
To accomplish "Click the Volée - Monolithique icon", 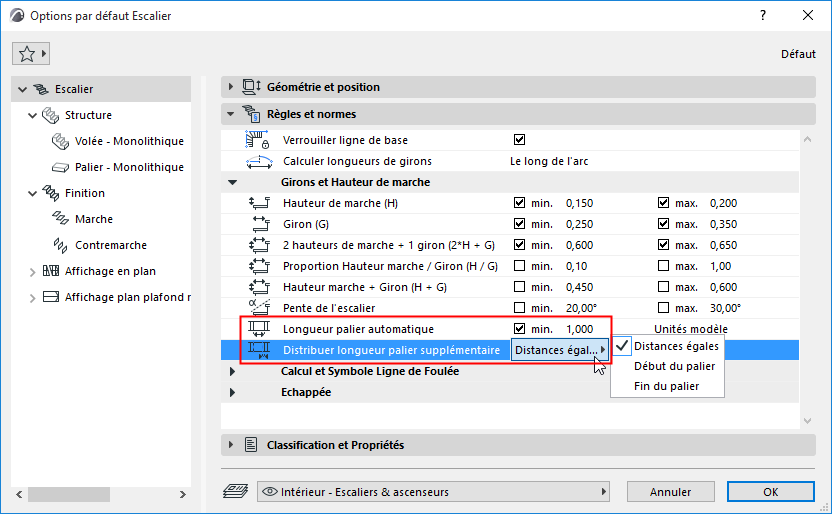I will coord(60,141).
